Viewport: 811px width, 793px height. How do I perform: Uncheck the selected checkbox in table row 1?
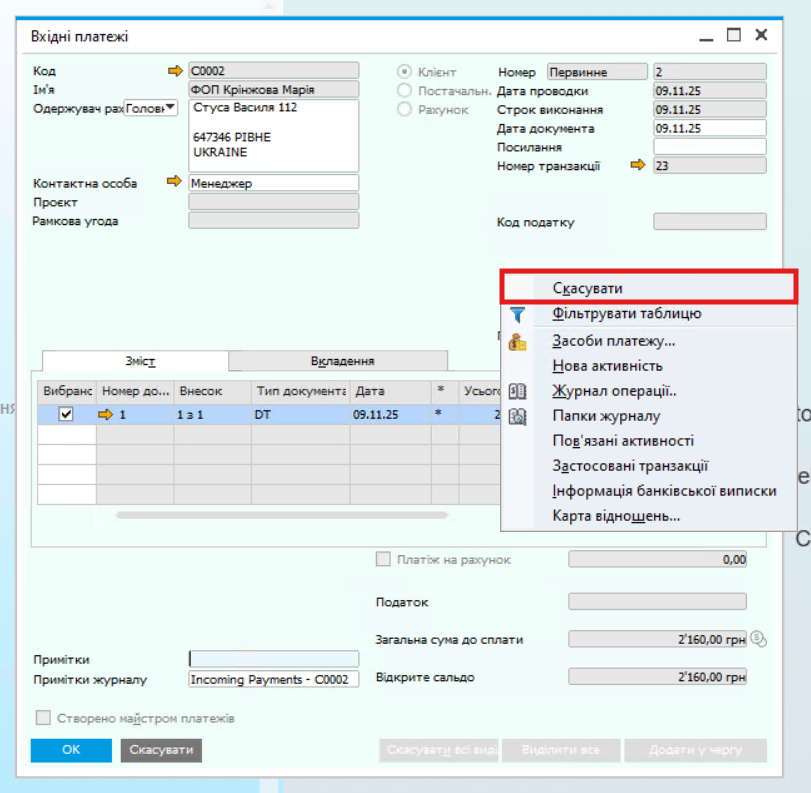click(x=66, y=414)
